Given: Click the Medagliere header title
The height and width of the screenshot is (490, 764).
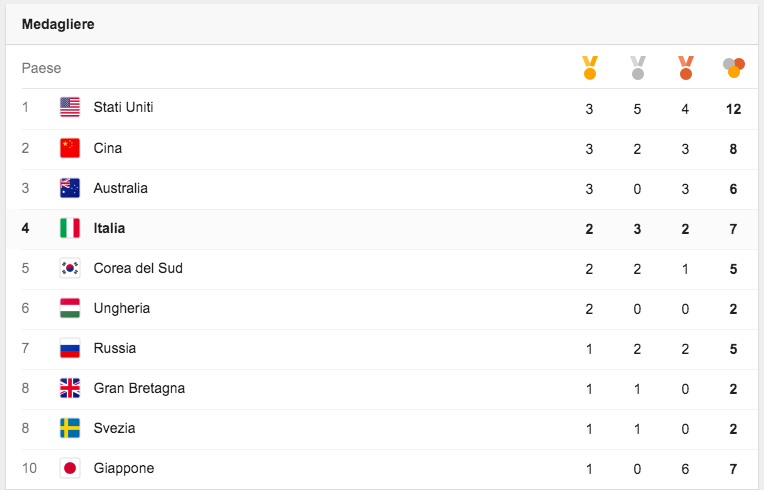Looking at the screenshot, I should pos(58,24).
